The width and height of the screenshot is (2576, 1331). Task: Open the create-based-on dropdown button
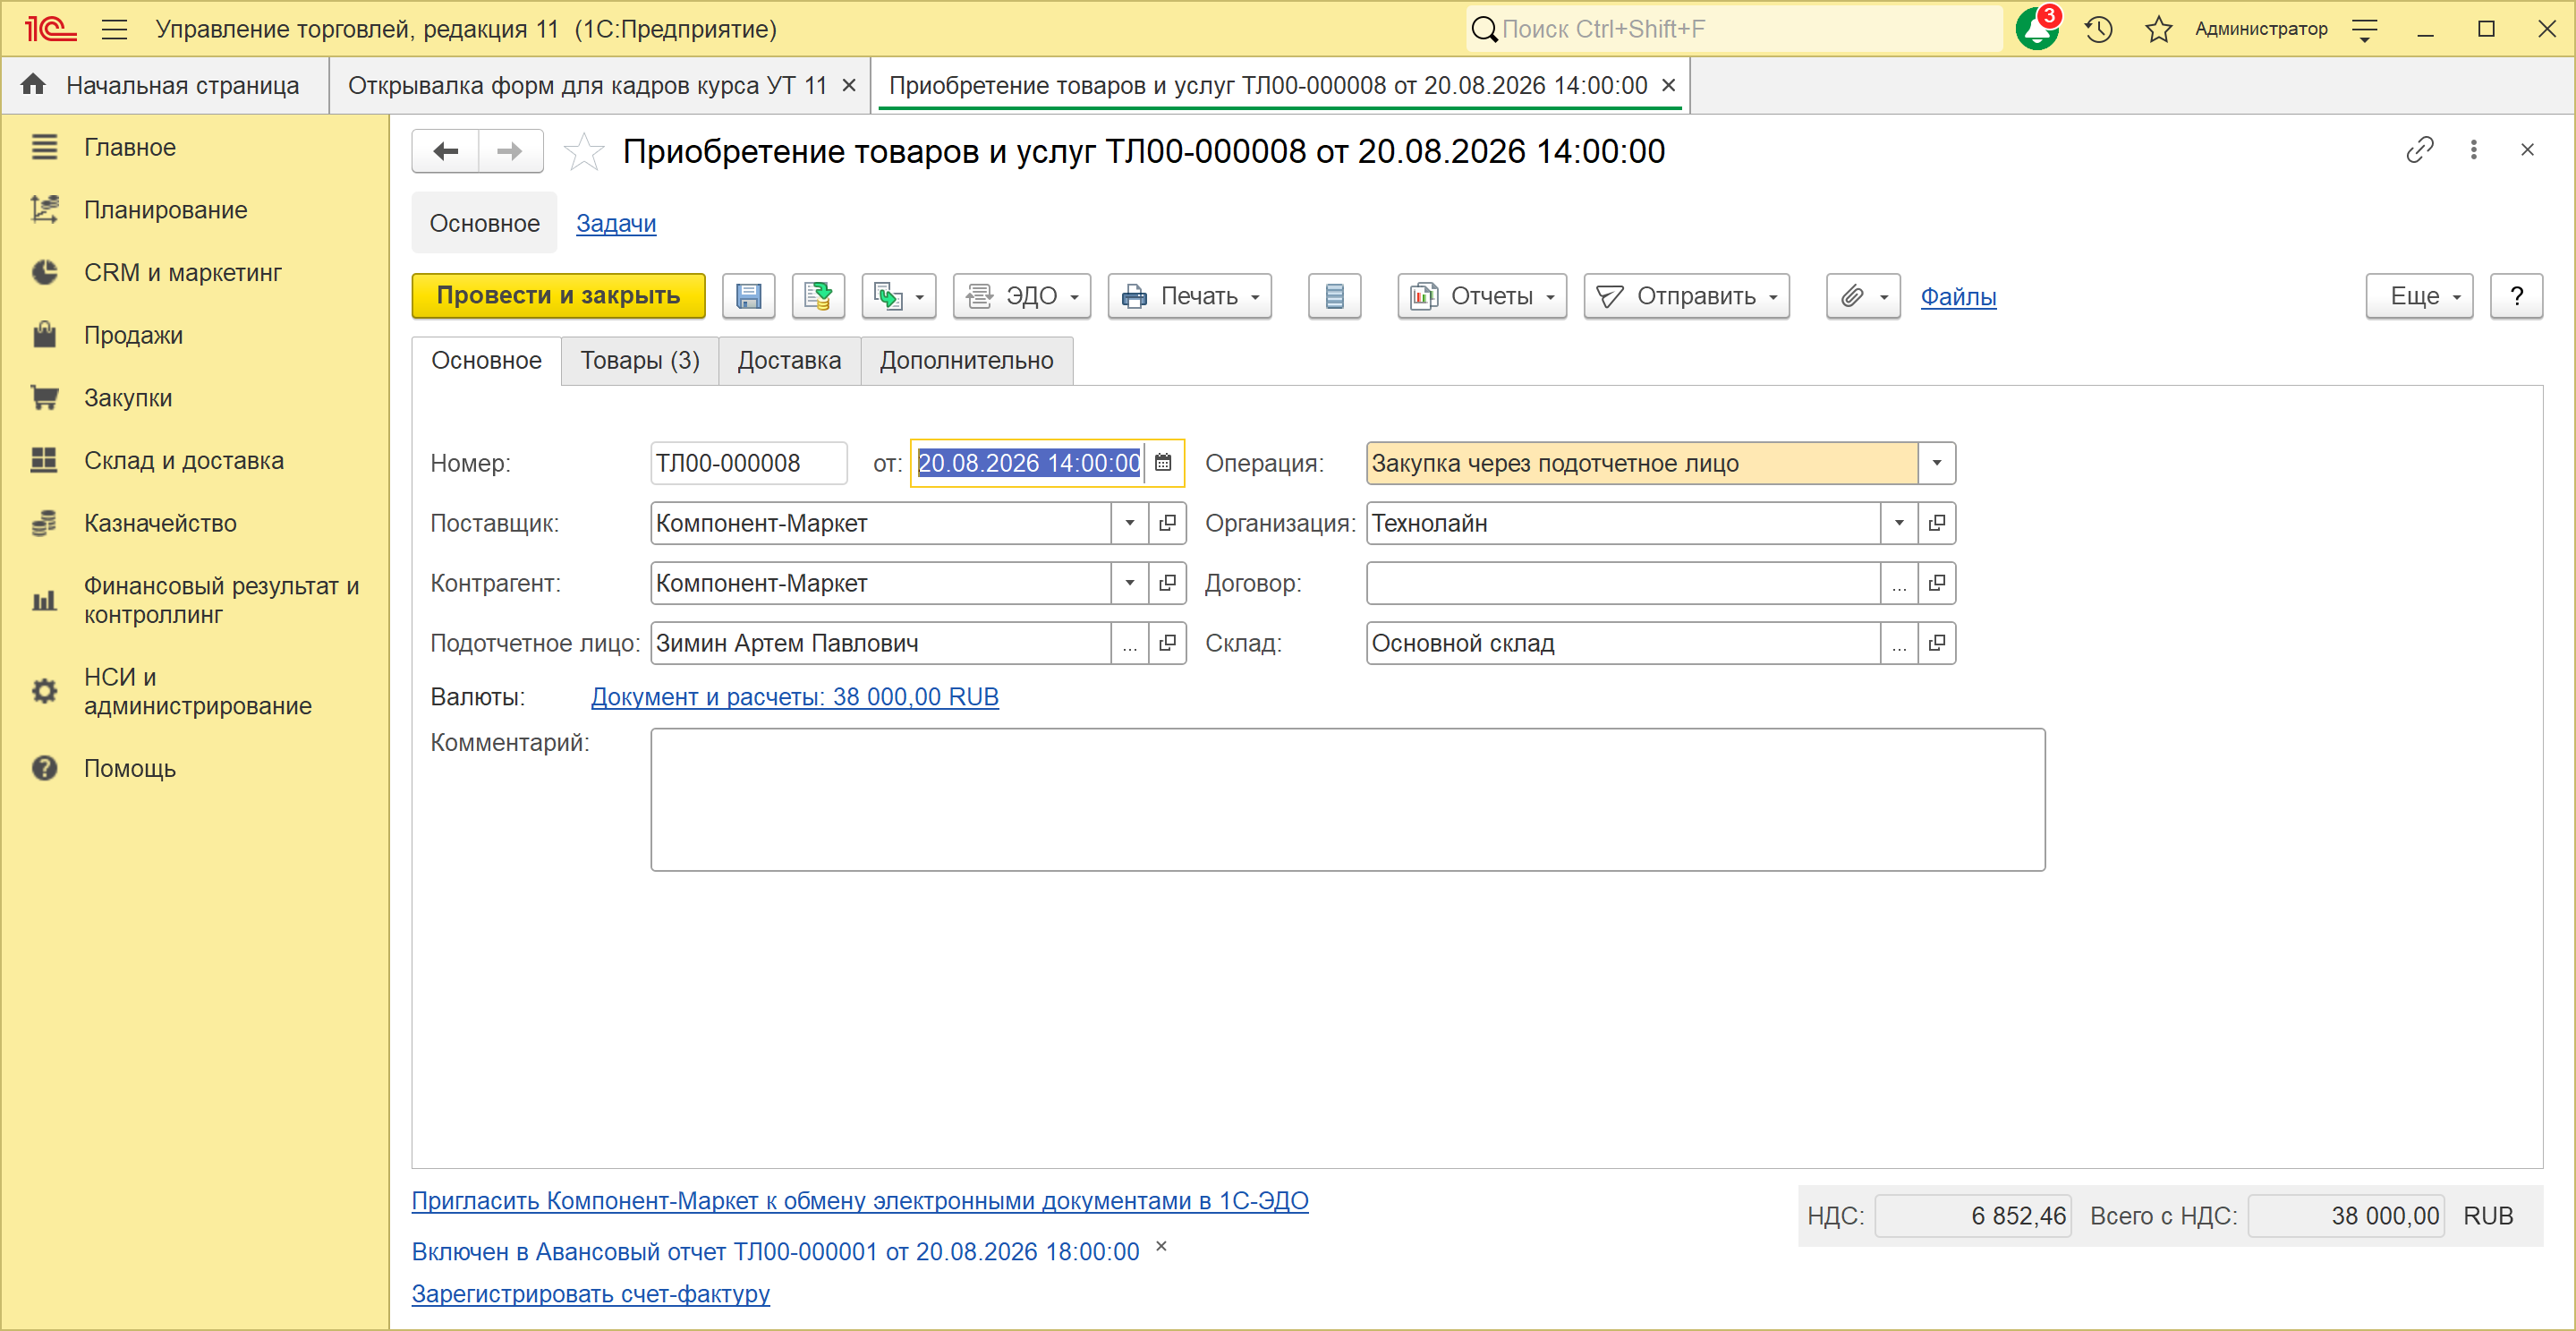click(899, 296)
